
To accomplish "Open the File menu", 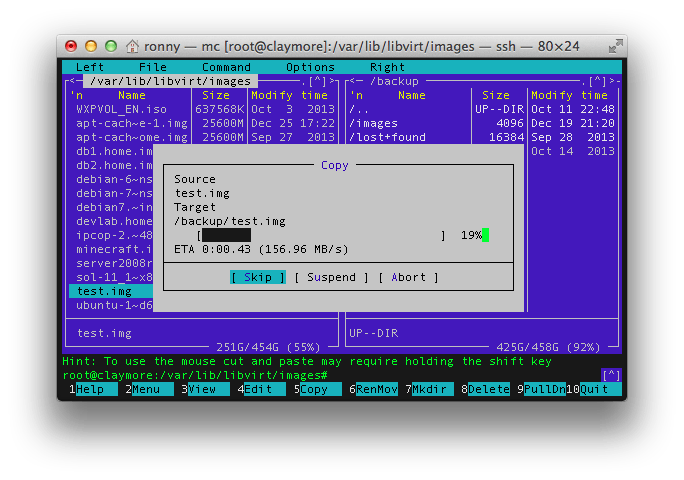I will click(153, 67).
